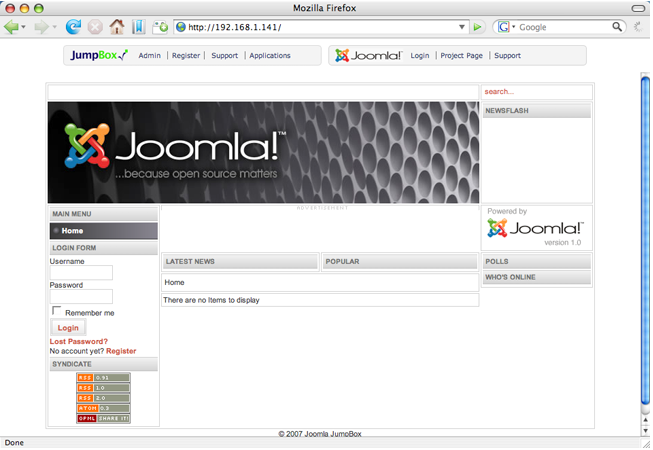The height and width of the screenshot is (450, 653).
Task: Open the JumpBox Support link
Action: [x=224, y=55]
